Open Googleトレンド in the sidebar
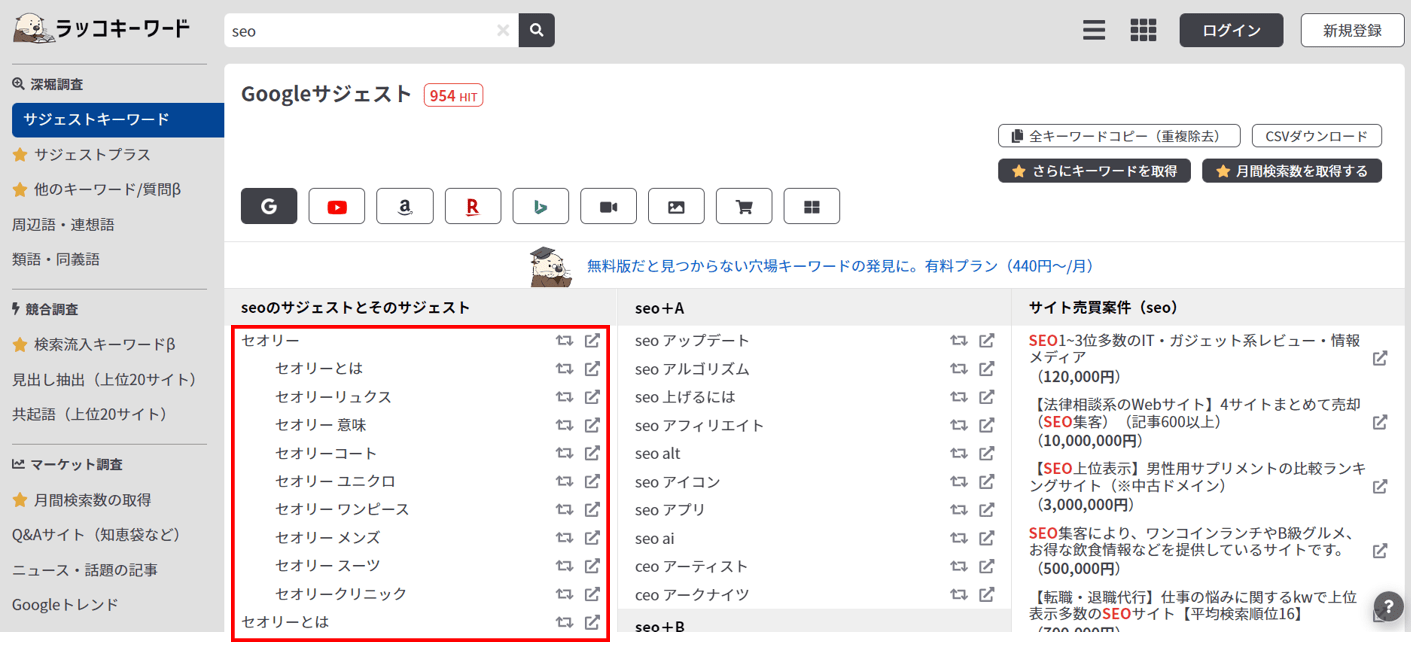The image size is (1411, 657). (65, 605)
